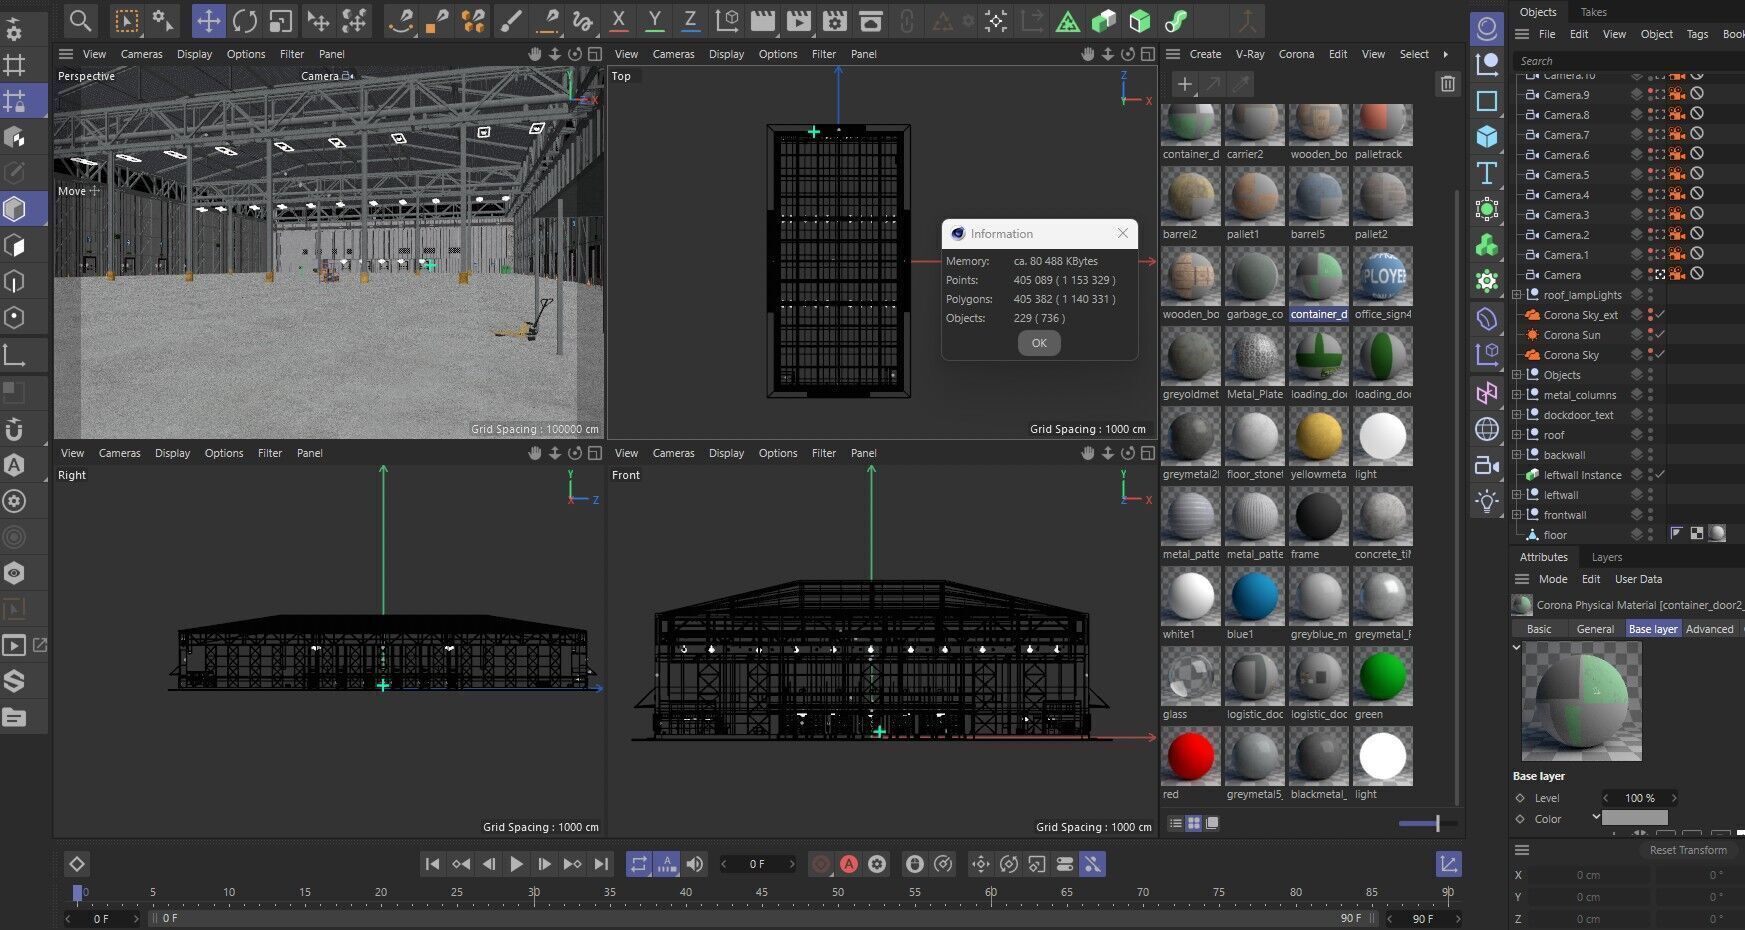Delete material with trash can icon
The width and height of the screenshot is (1745, 930).
(x=1447, y=84)
